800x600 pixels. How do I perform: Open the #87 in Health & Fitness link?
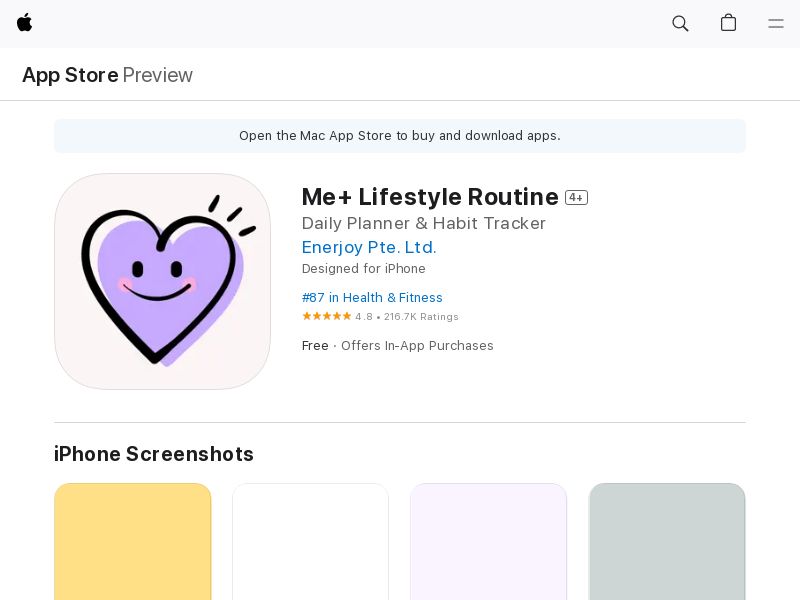[372, 297]
